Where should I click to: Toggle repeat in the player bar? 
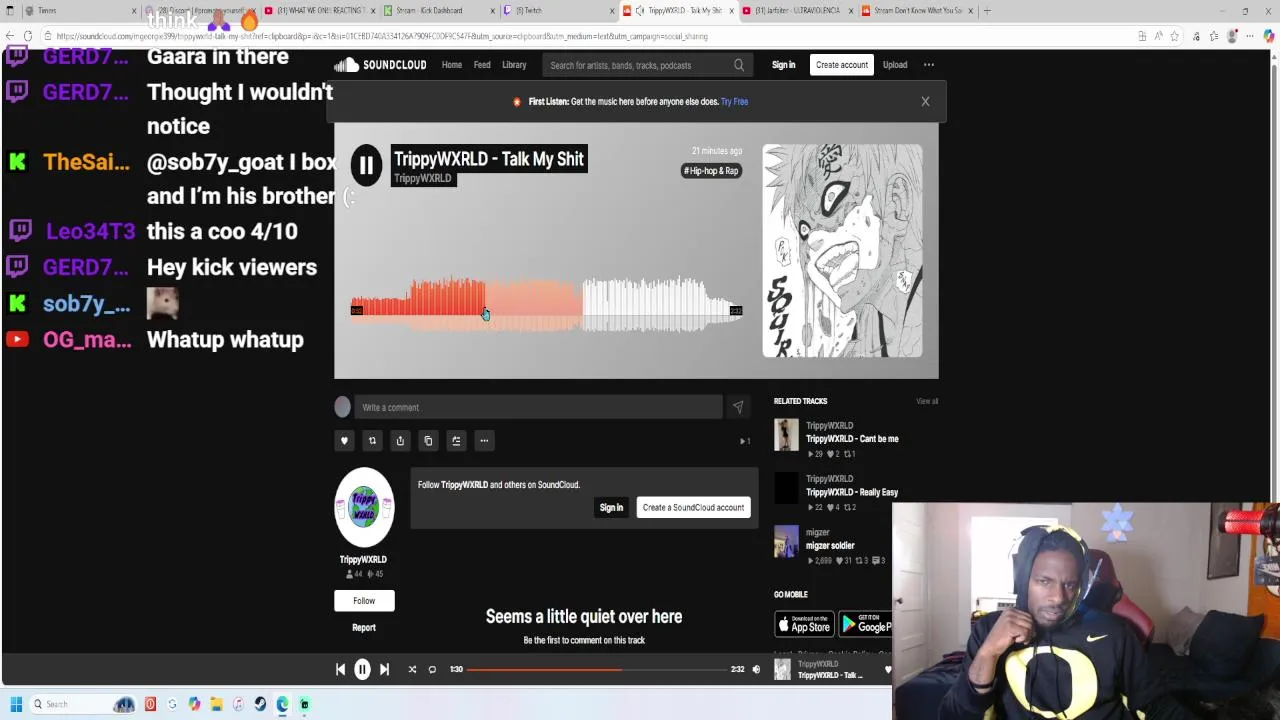pyautogui.click(x=432, y=669)
